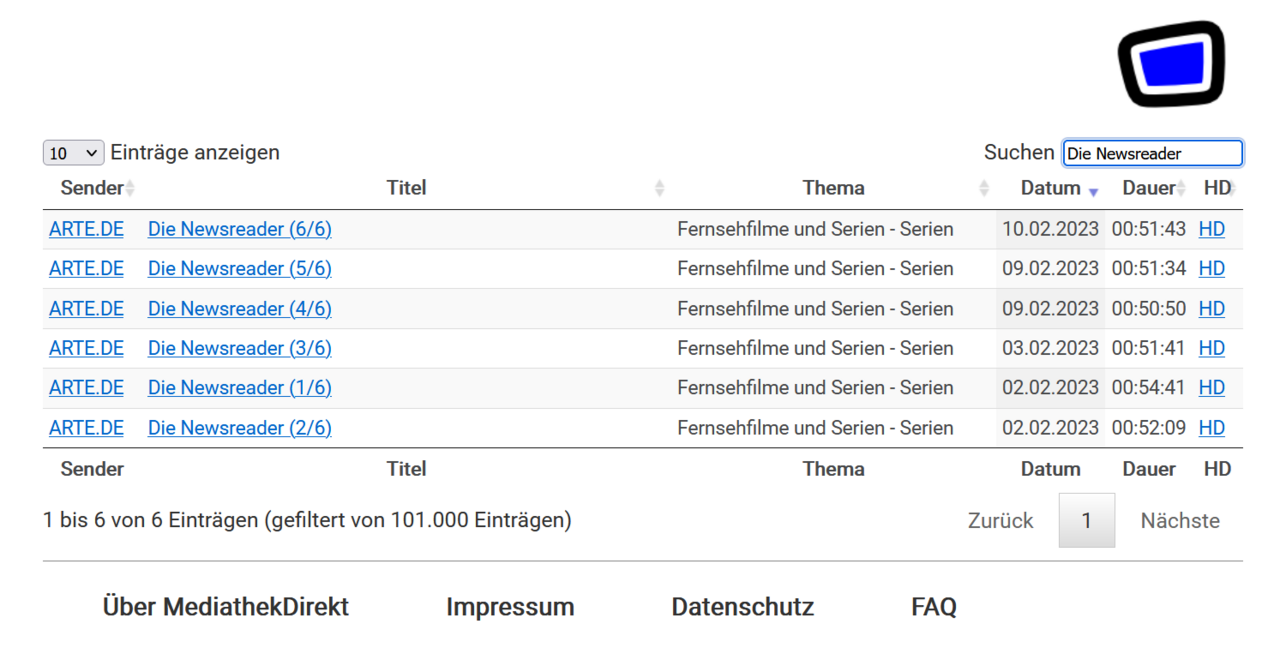Viewport: 1280px width, 648px height.
Task: Toggle descending sort on Datum header
Action: [x=1048, y=187]
